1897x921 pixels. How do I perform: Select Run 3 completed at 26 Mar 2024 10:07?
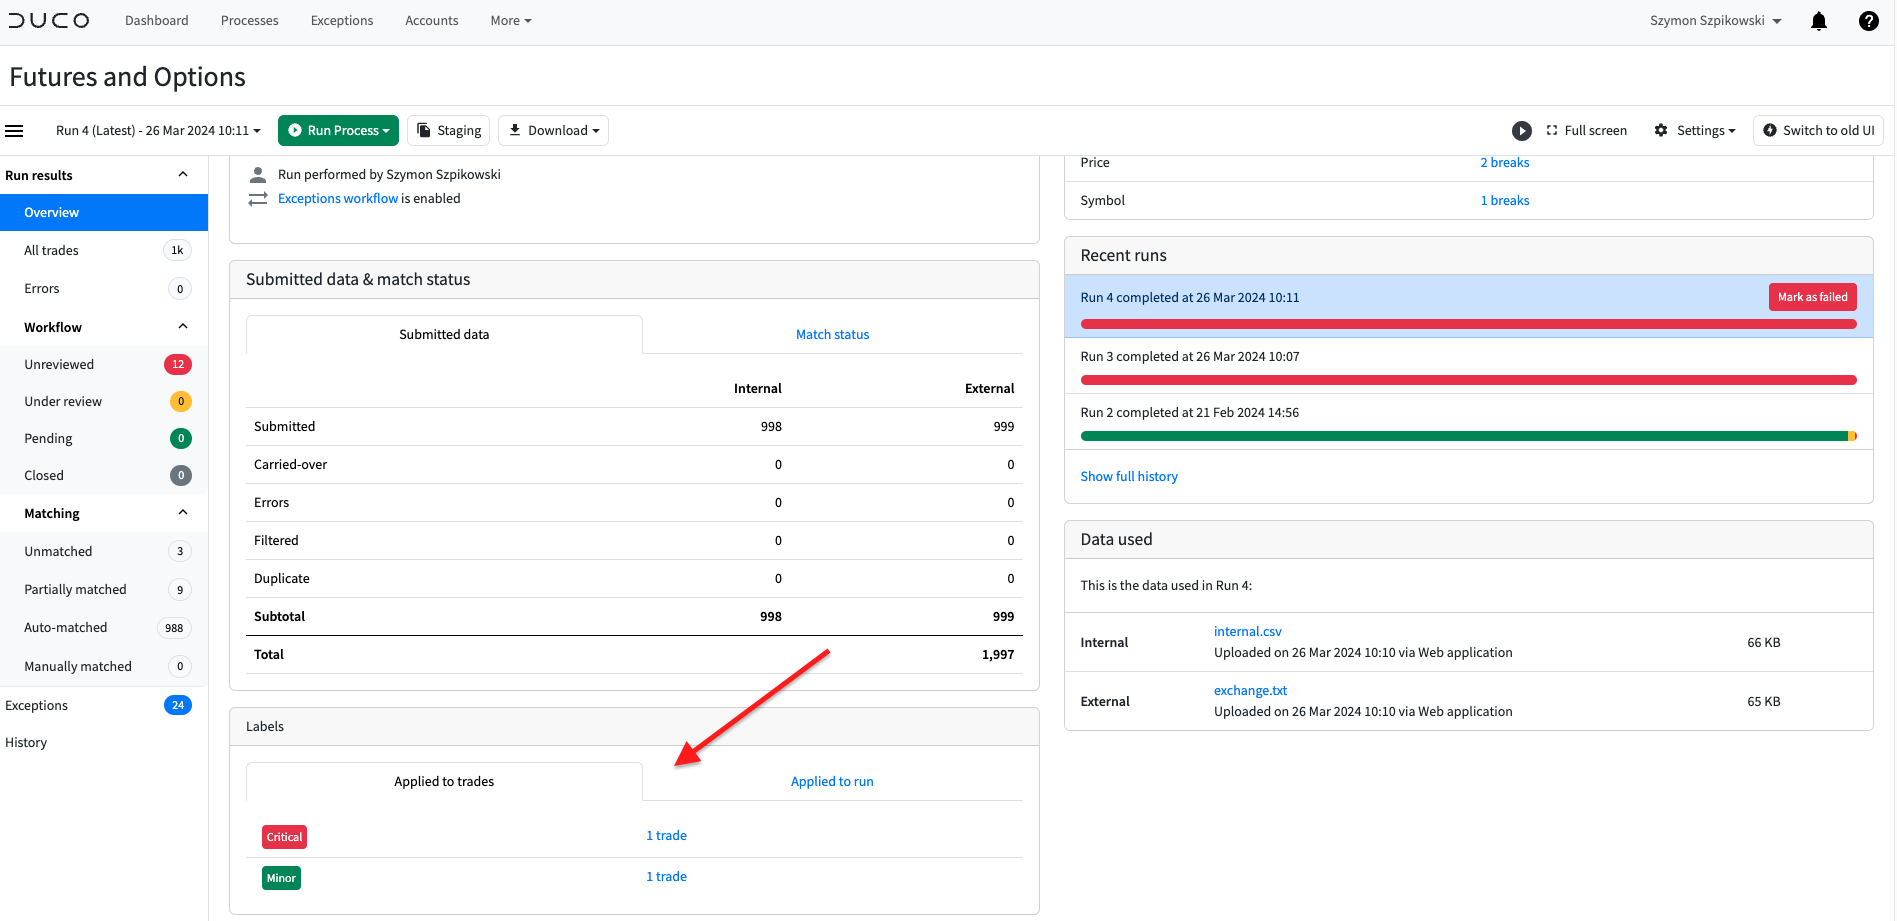click(1190, 357)
